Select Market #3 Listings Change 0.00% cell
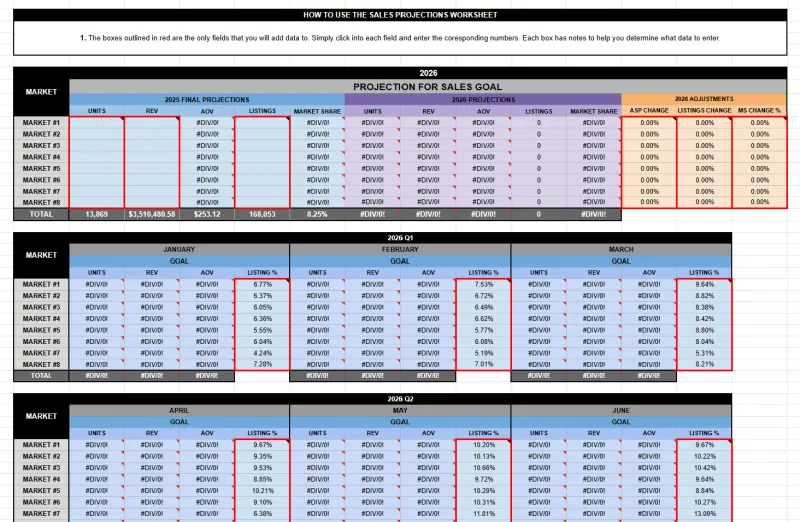Screen dimensions: 800x522 [704, 146]
